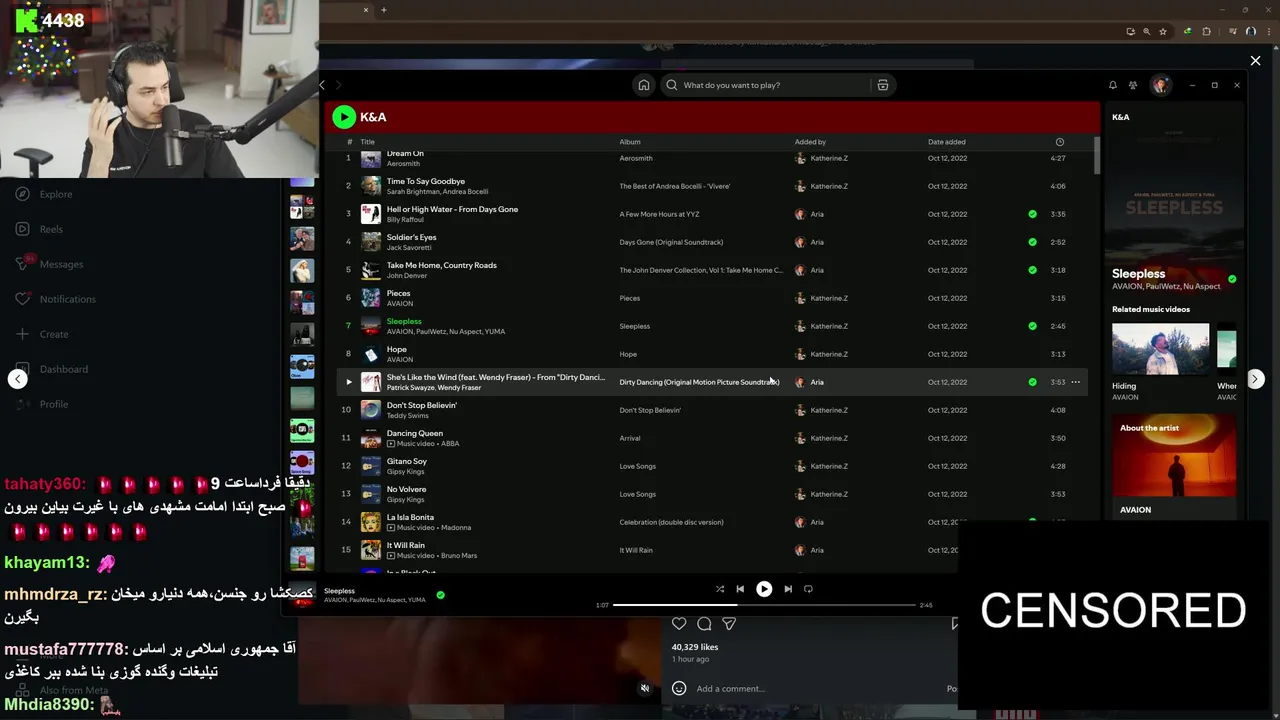Sort the playlist by the Title column header

(x=367, y=142)
